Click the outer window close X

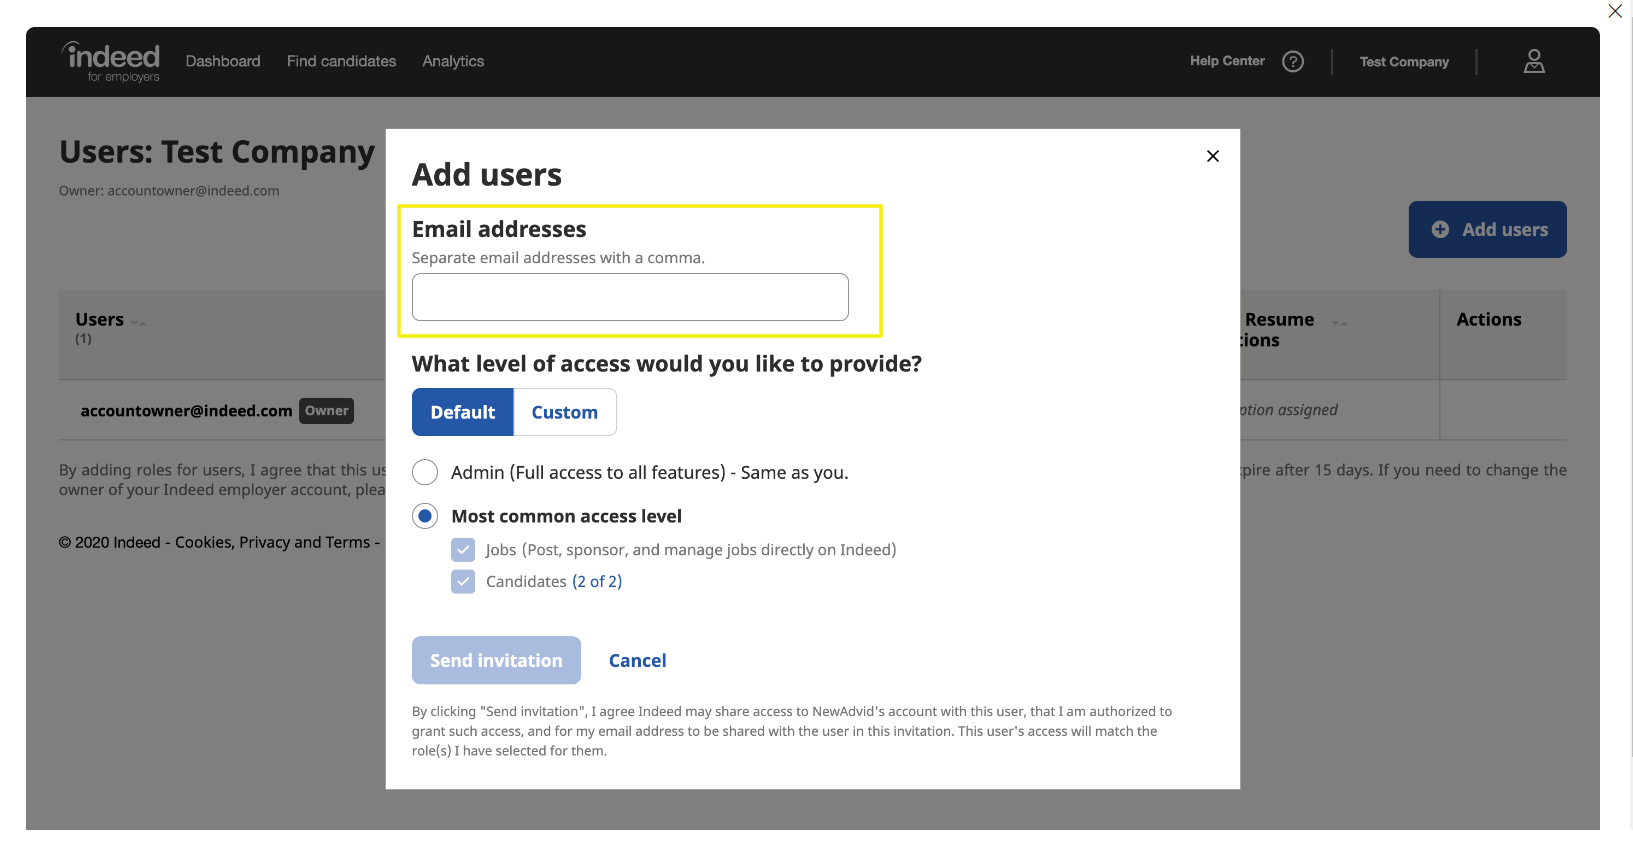point(1615,11)
